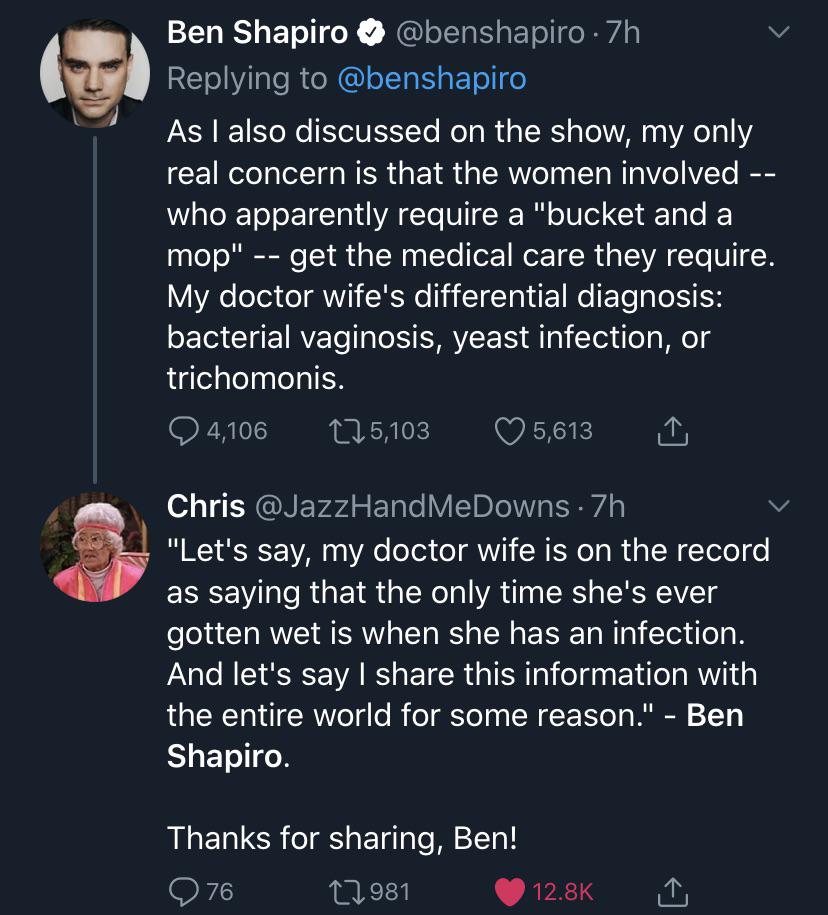
Task: Unlike Chris's tweet with 12.8K likes
Action: tap(511, 890)
